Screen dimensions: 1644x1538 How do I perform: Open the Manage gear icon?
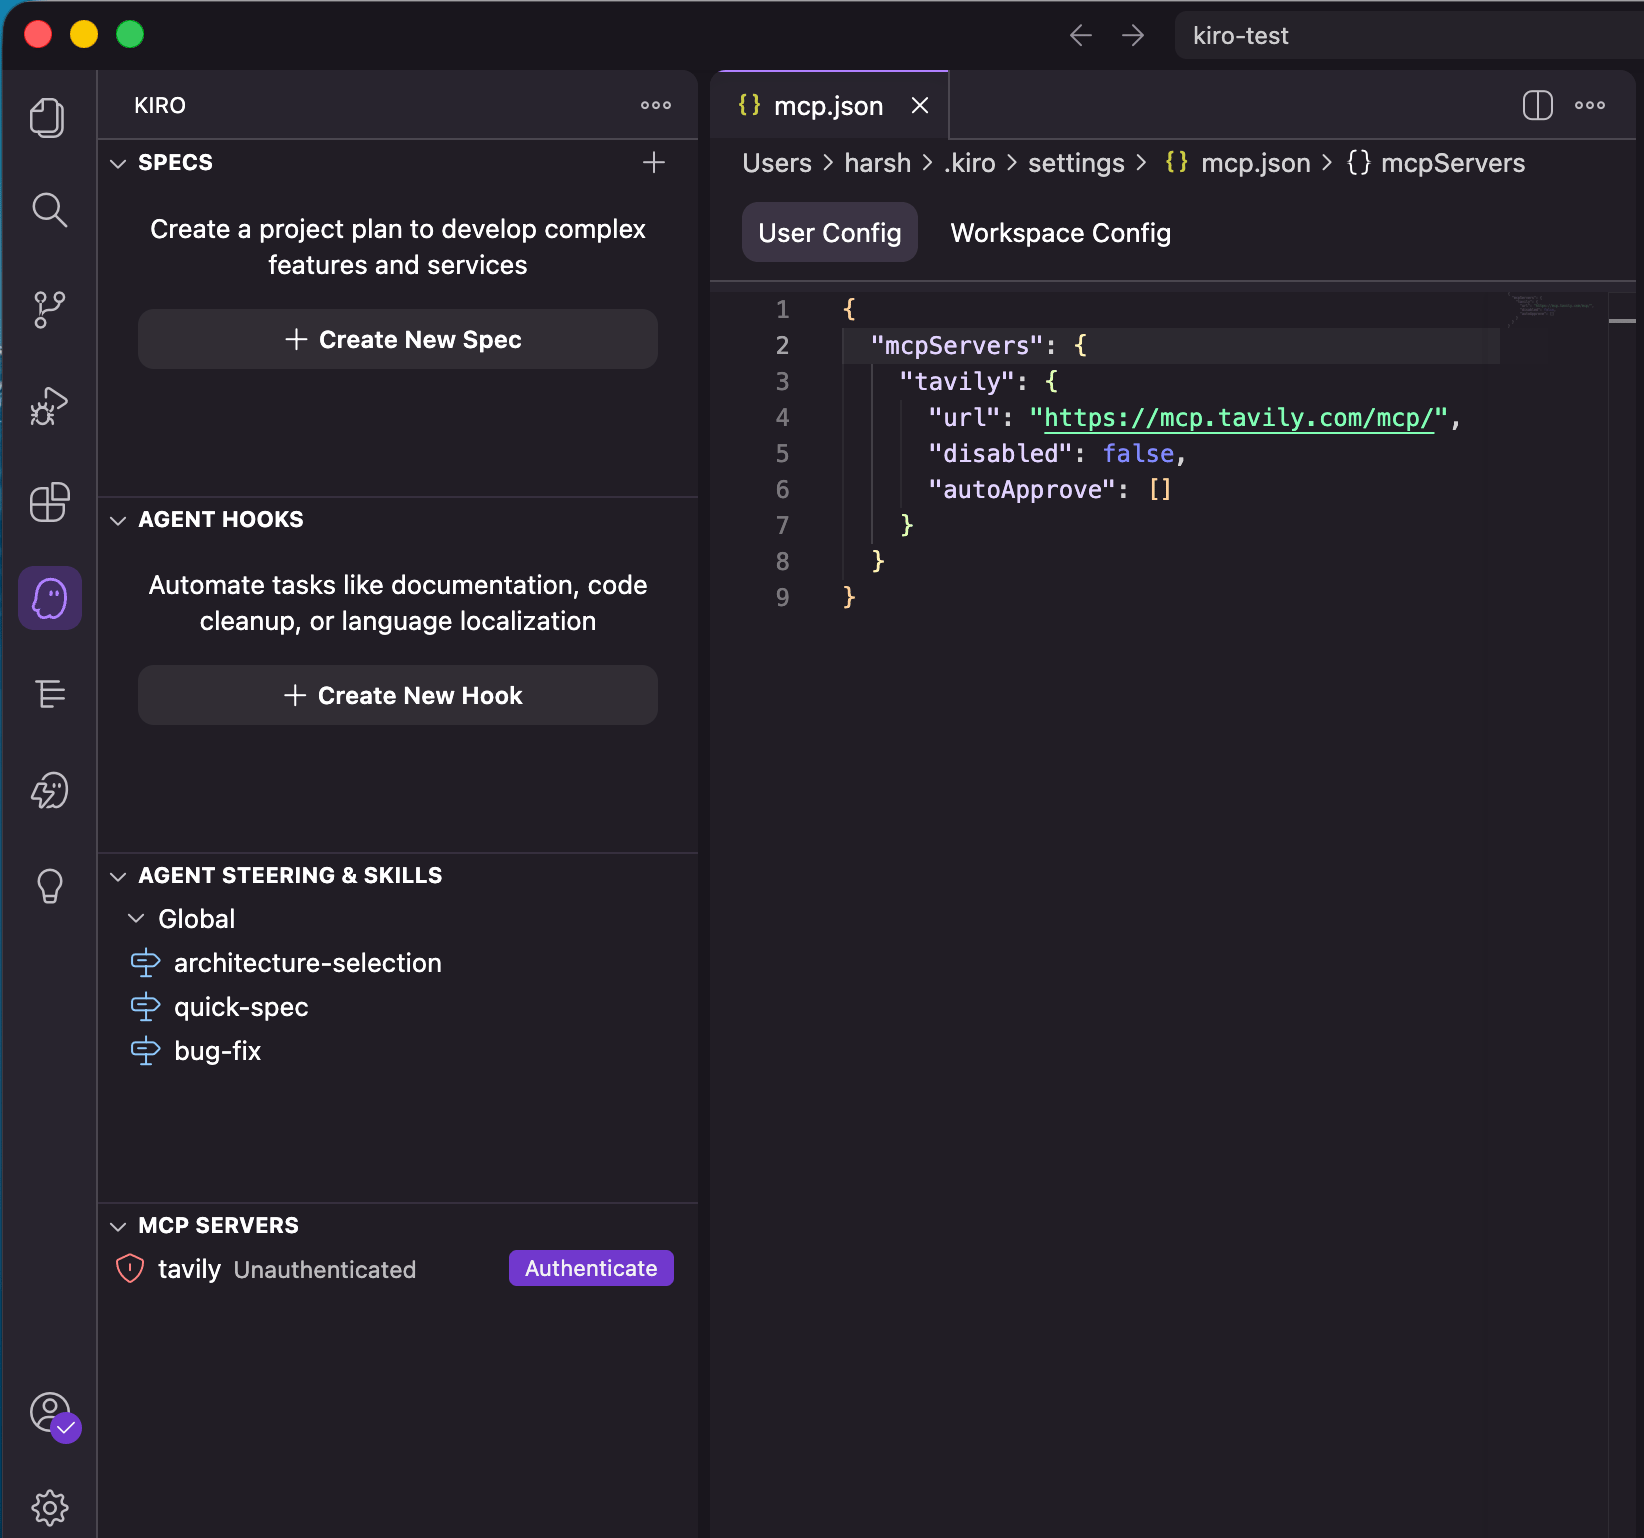pos(49,1507)
